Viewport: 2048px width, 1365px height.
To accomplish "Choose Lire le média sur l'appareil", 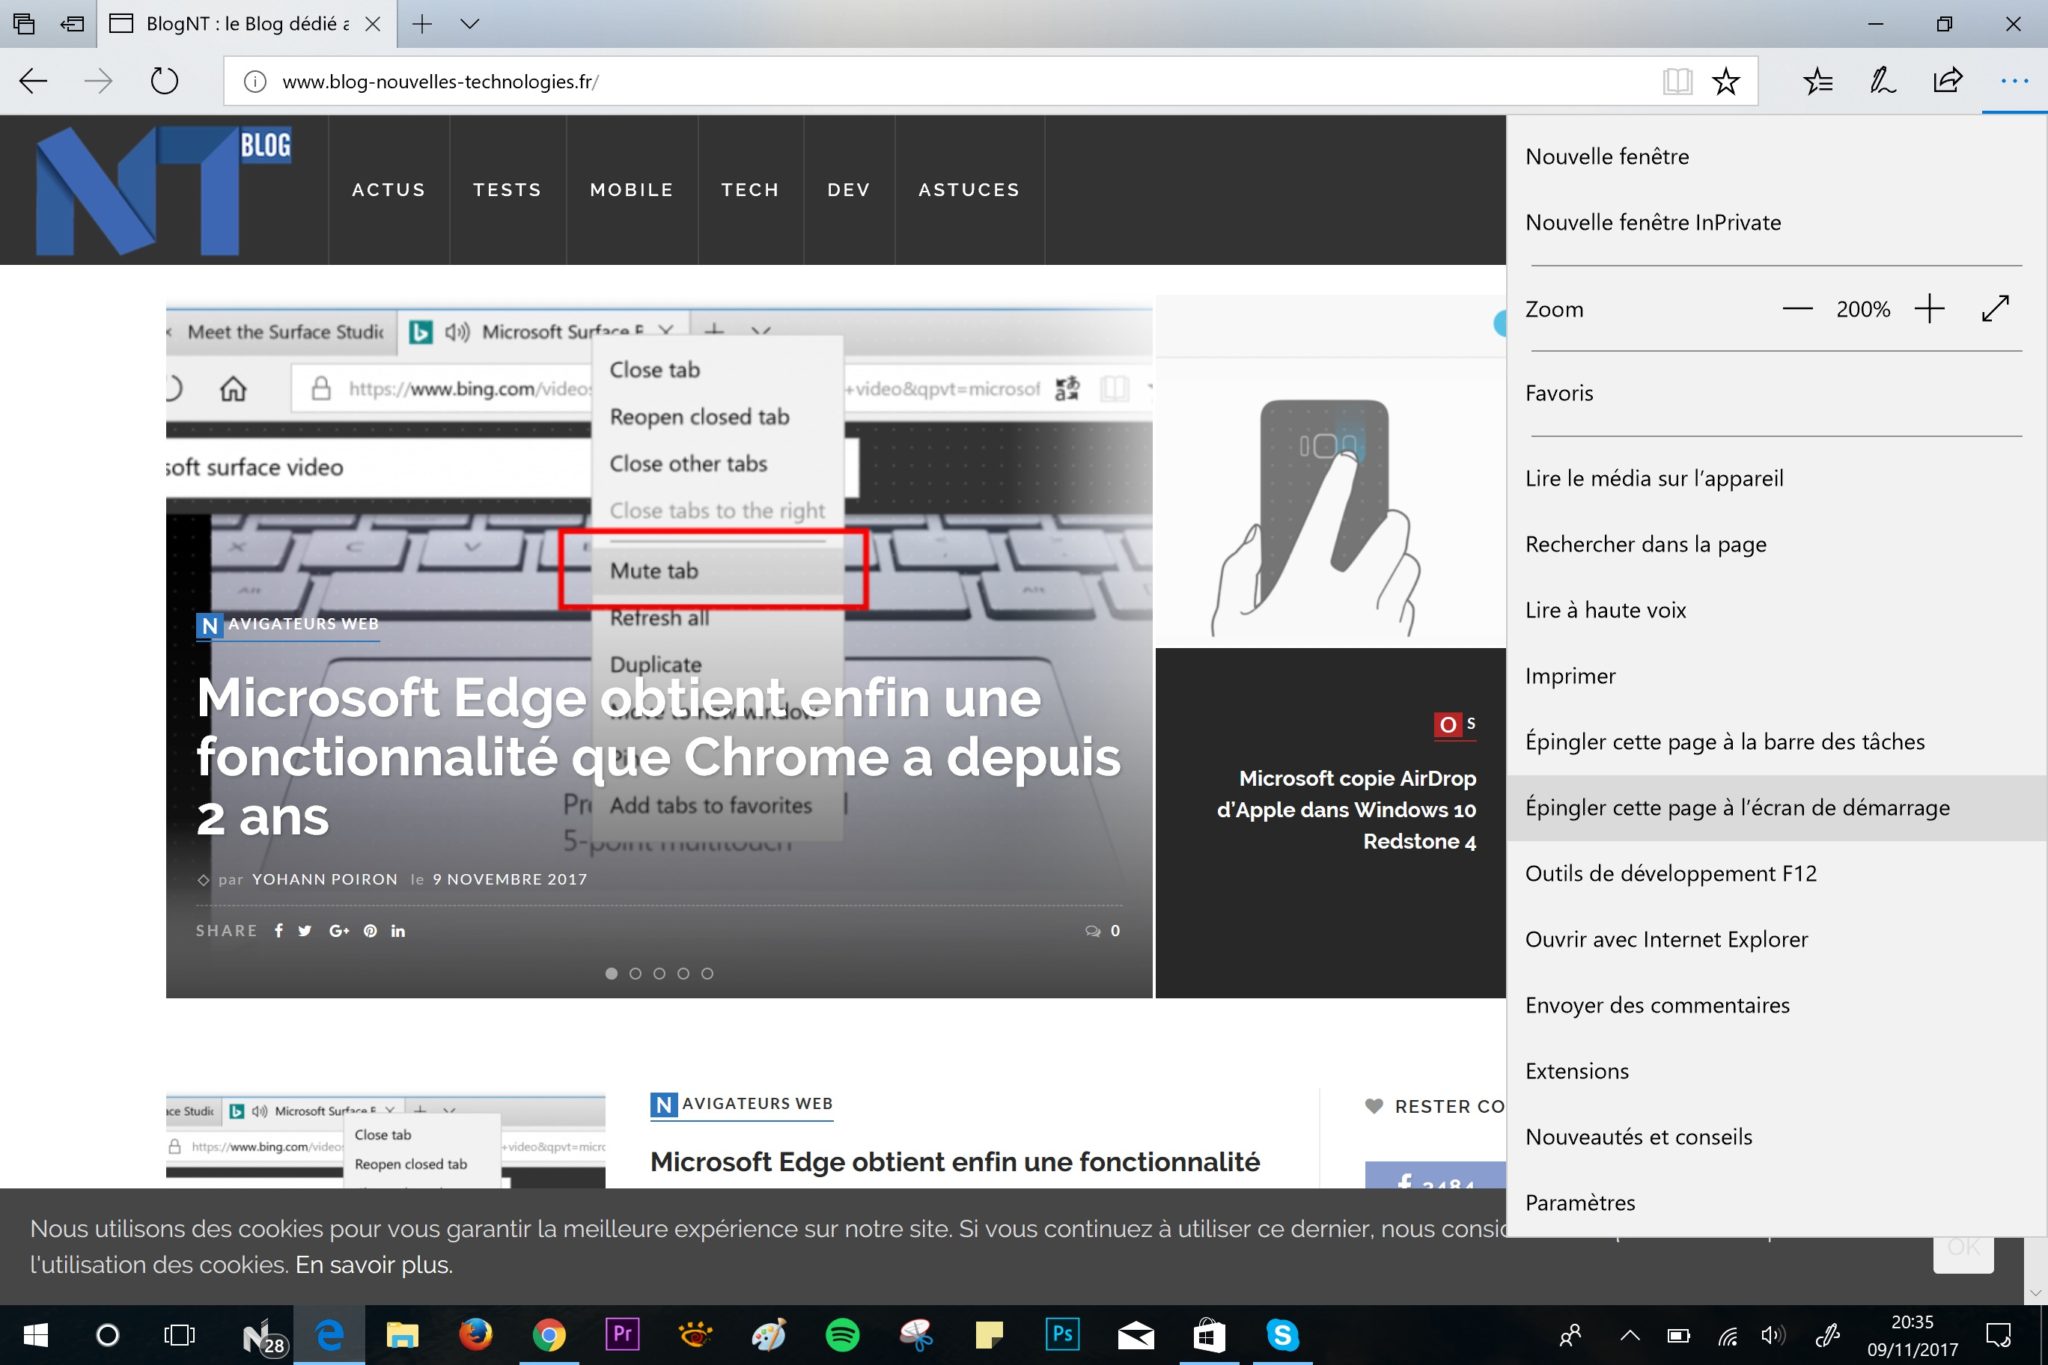I will 1776,479.
